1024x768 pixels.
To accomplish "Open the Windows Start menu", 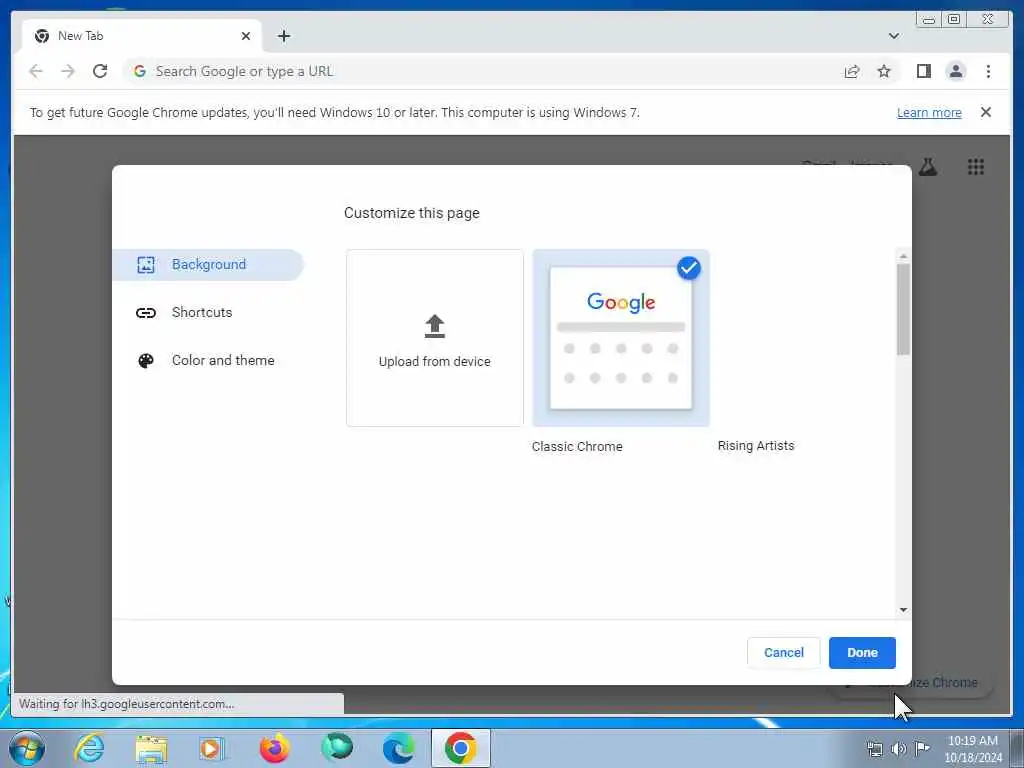I will [26, 748].
